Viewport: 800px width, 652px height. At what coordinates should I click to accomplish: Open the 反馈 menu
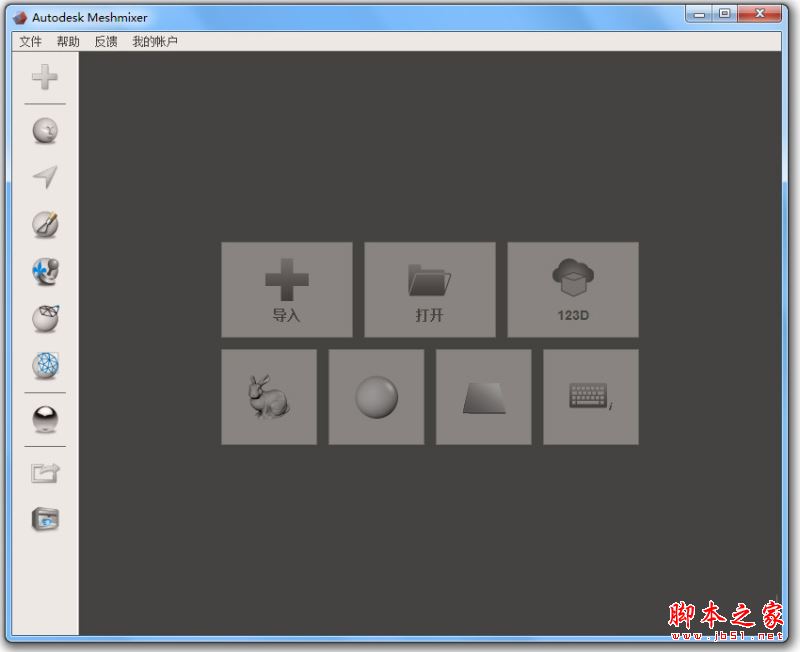(x=106, y=41)
